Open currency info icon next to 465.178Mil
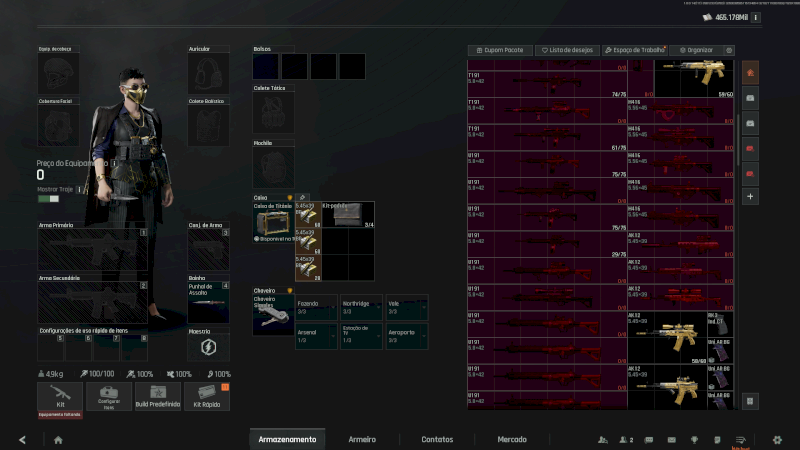 pos(756,17)
